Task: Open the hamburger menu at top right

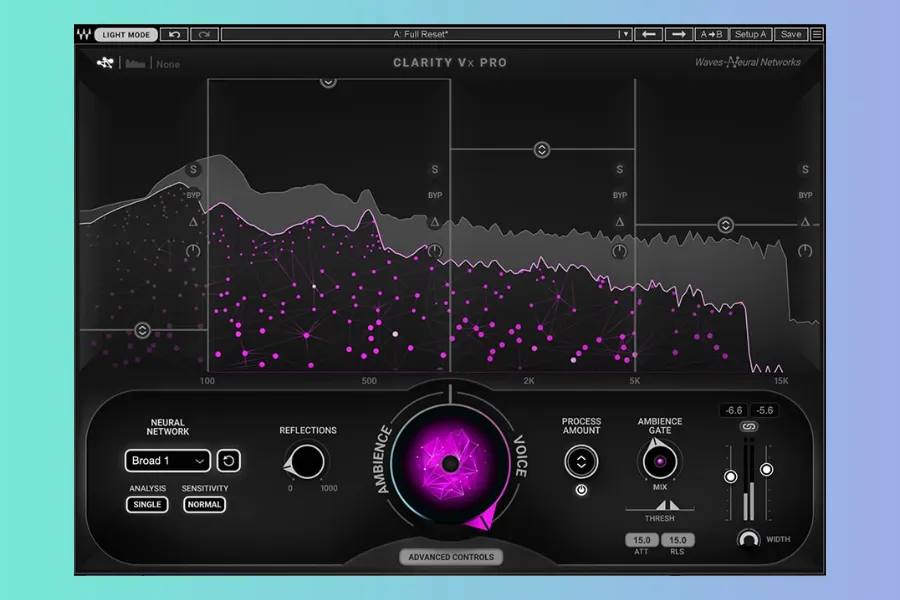Action: click(x=817, y=34)
